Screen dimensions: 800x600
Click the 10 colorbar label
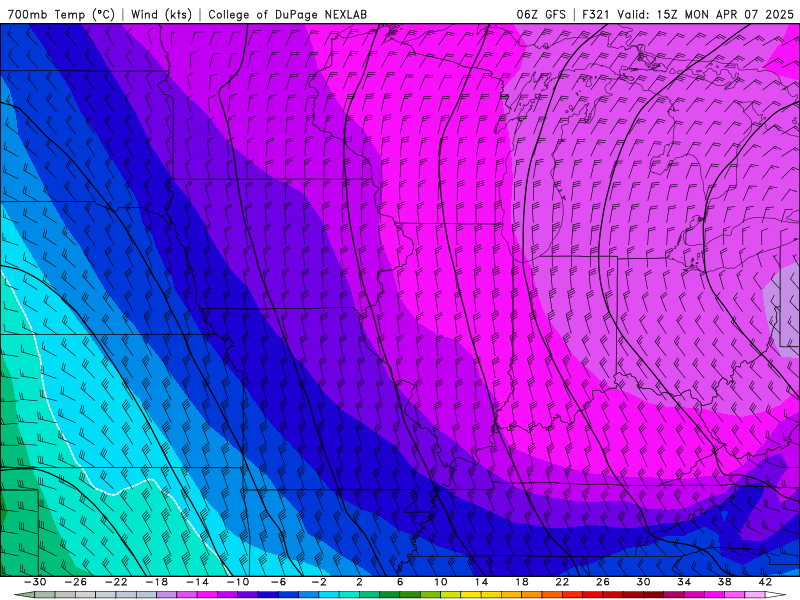coord(441,582)
